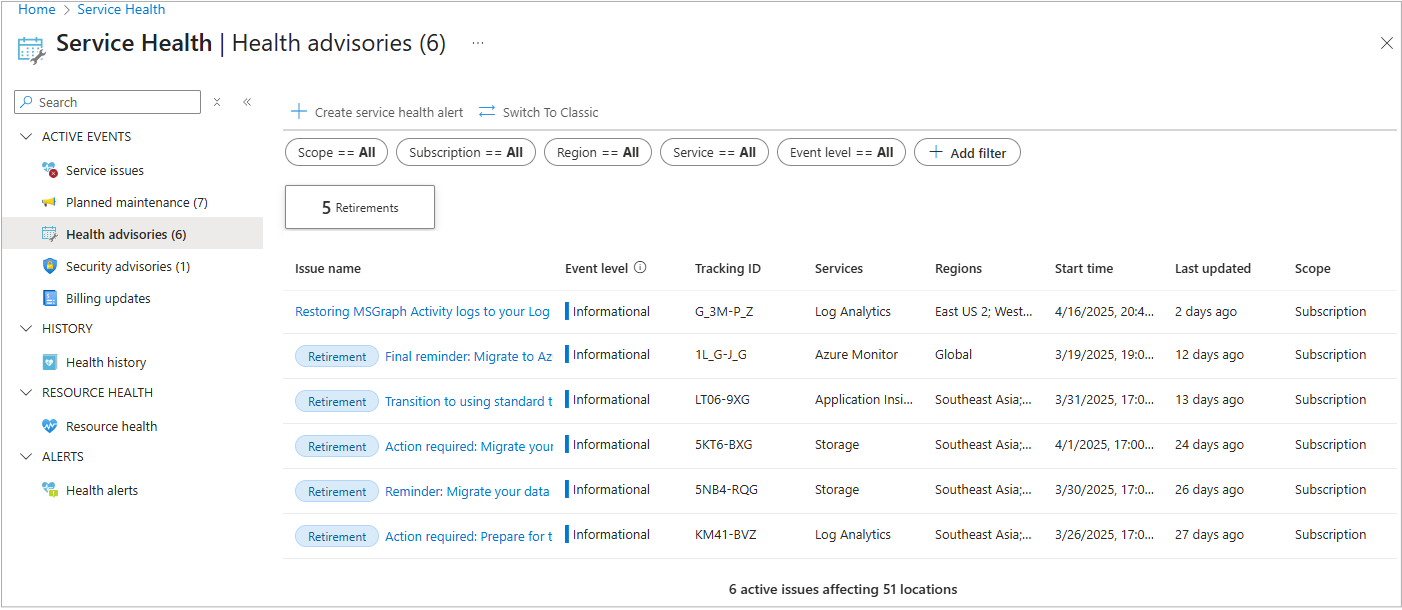Open Restoring MSGraph Activity logs issue

tap(422, 311)
